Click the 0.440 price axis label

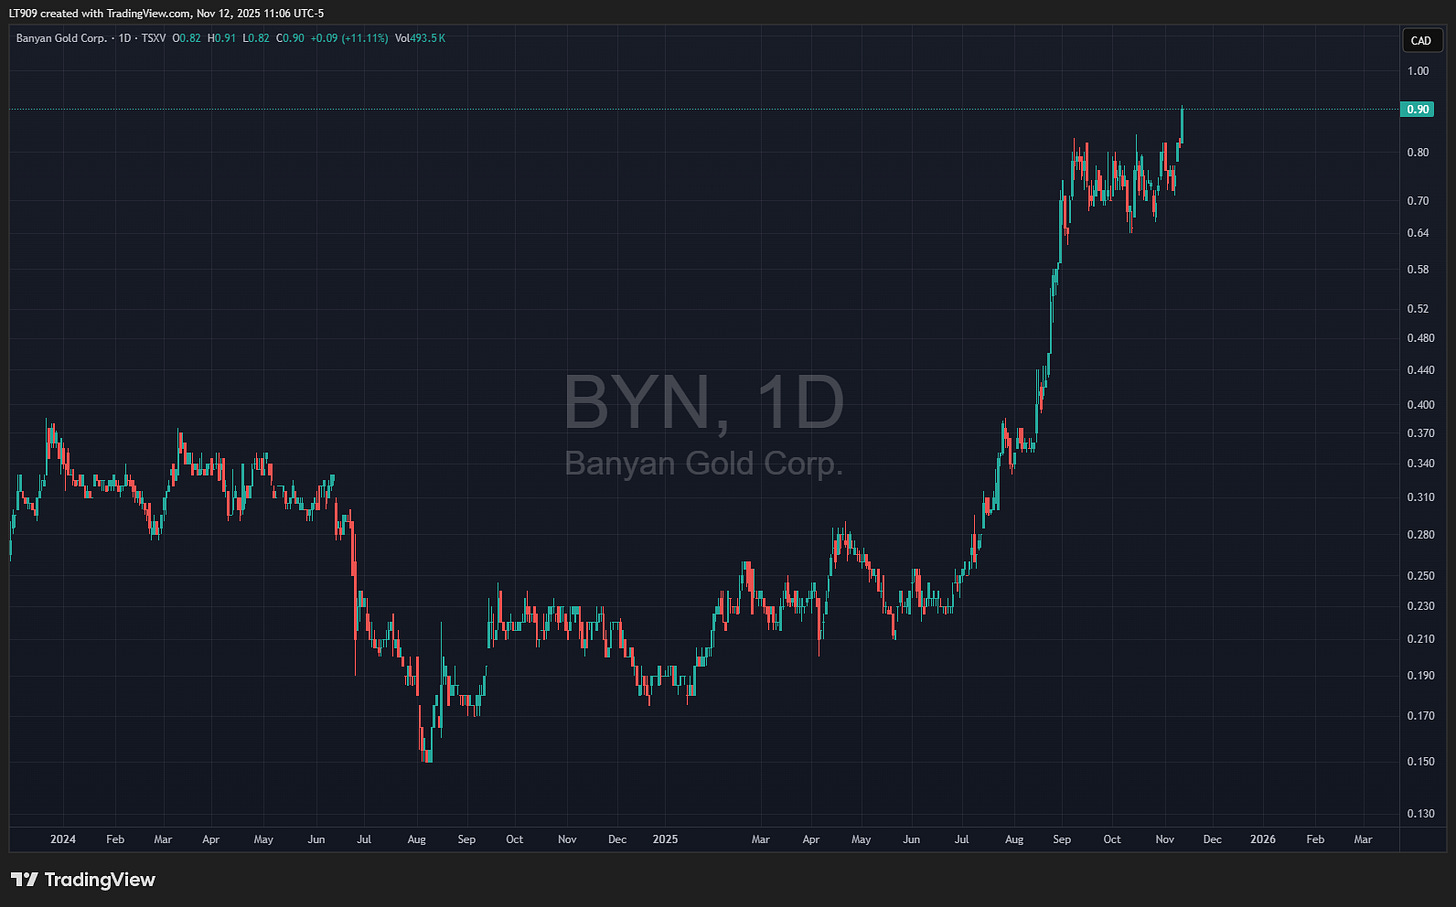pyautogui.click(x=1420, y=370)
